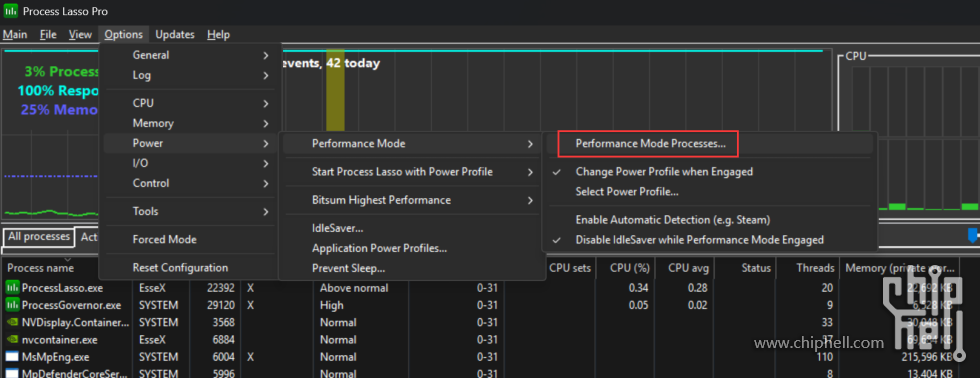Toggle Disable IdleSaver while Performance Mode Engaged
Viewport: 980px width, 378px height.
point(699,240)
